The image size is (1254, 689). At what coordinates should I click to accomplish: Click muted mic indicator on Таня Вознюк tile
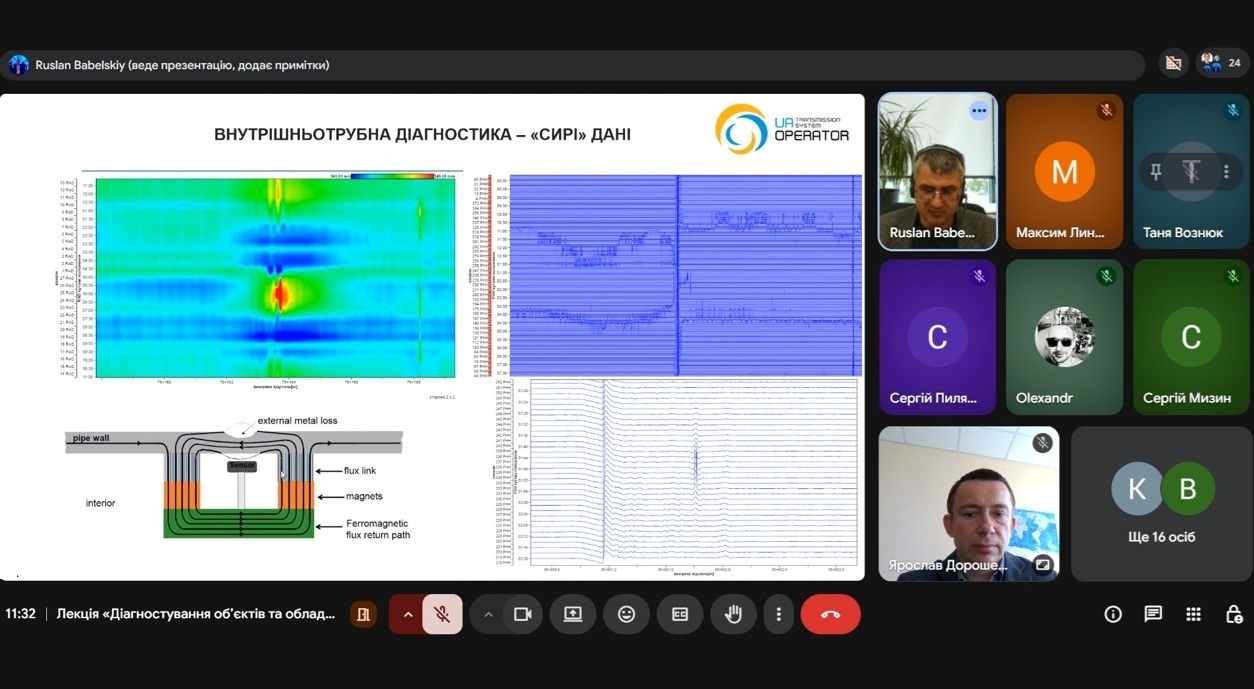1233,111
